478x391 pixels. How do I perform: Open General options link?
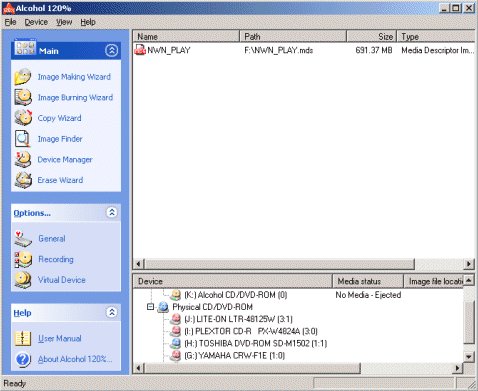(52, 239)
